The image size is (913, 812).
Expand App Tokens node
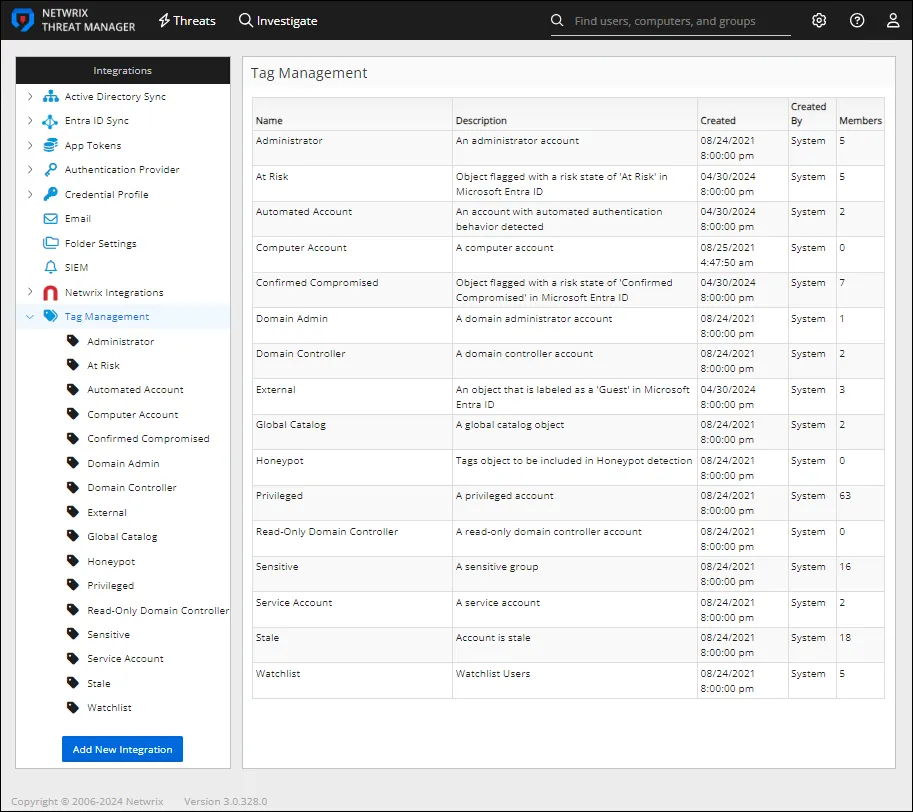[30, 146]
